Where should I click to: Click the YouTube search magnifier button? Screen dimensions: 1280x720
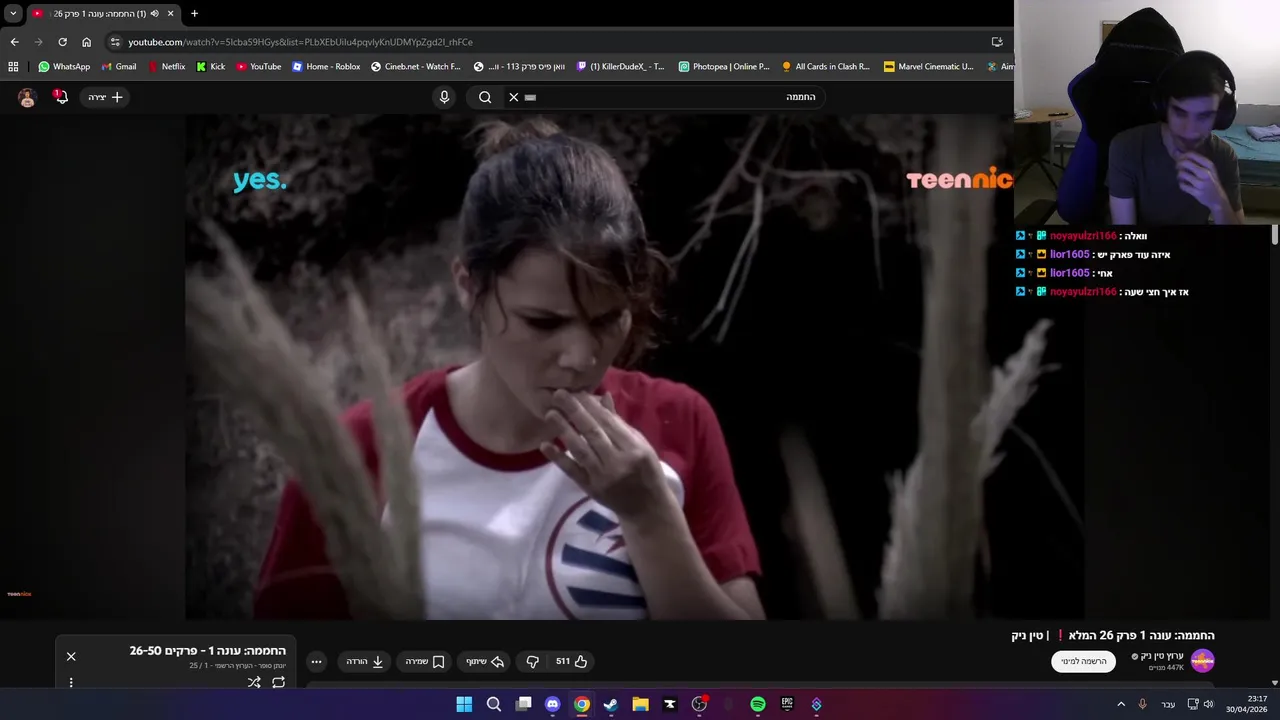point(485,97)
